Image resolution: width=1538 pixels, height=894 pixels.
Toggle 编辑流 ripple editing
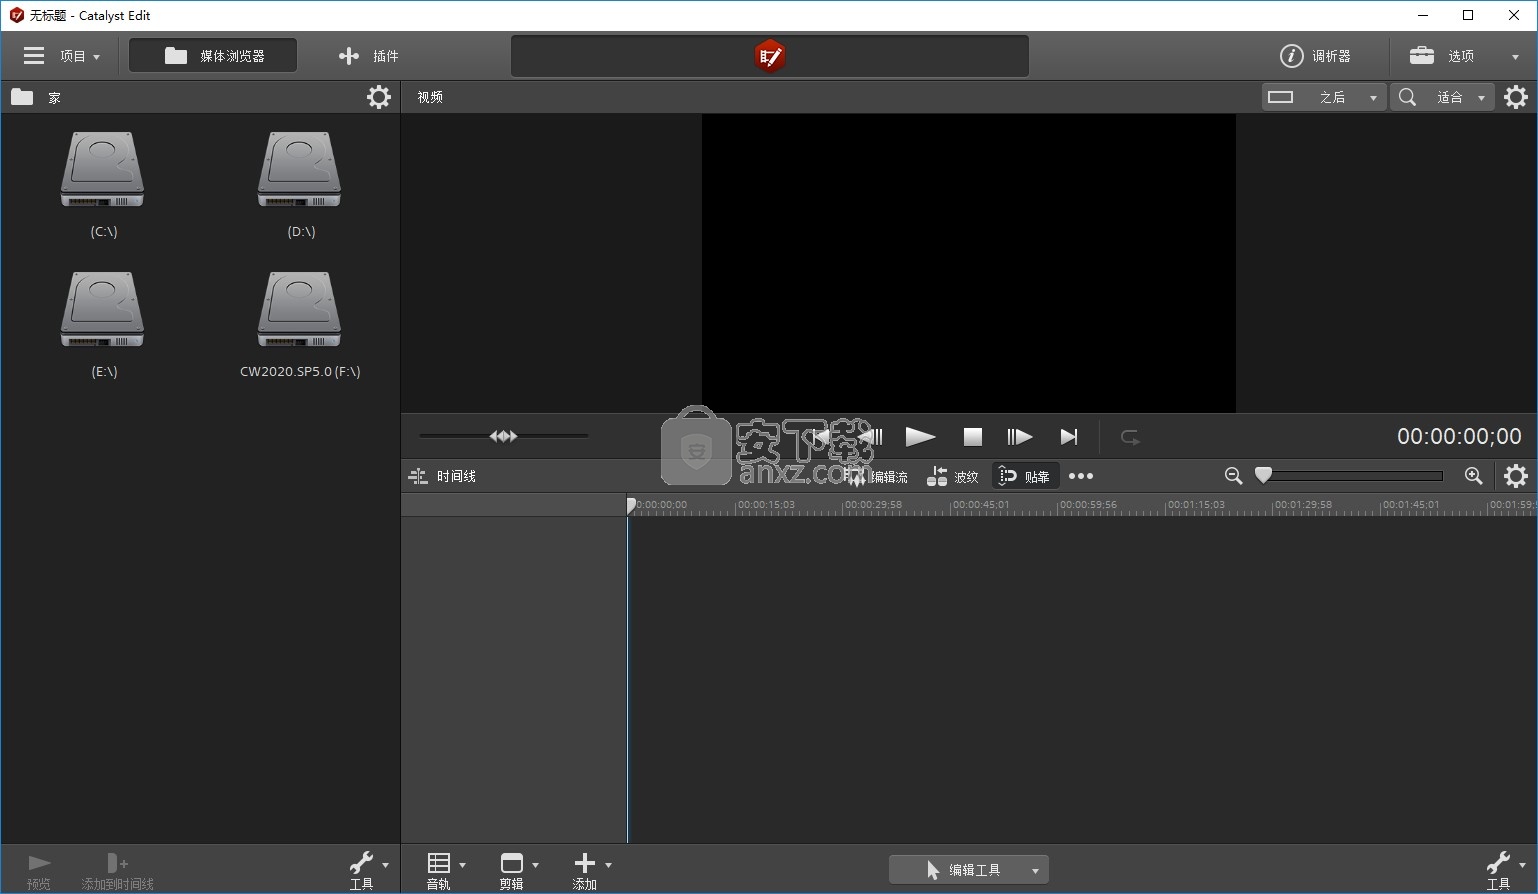pos(876,477)
